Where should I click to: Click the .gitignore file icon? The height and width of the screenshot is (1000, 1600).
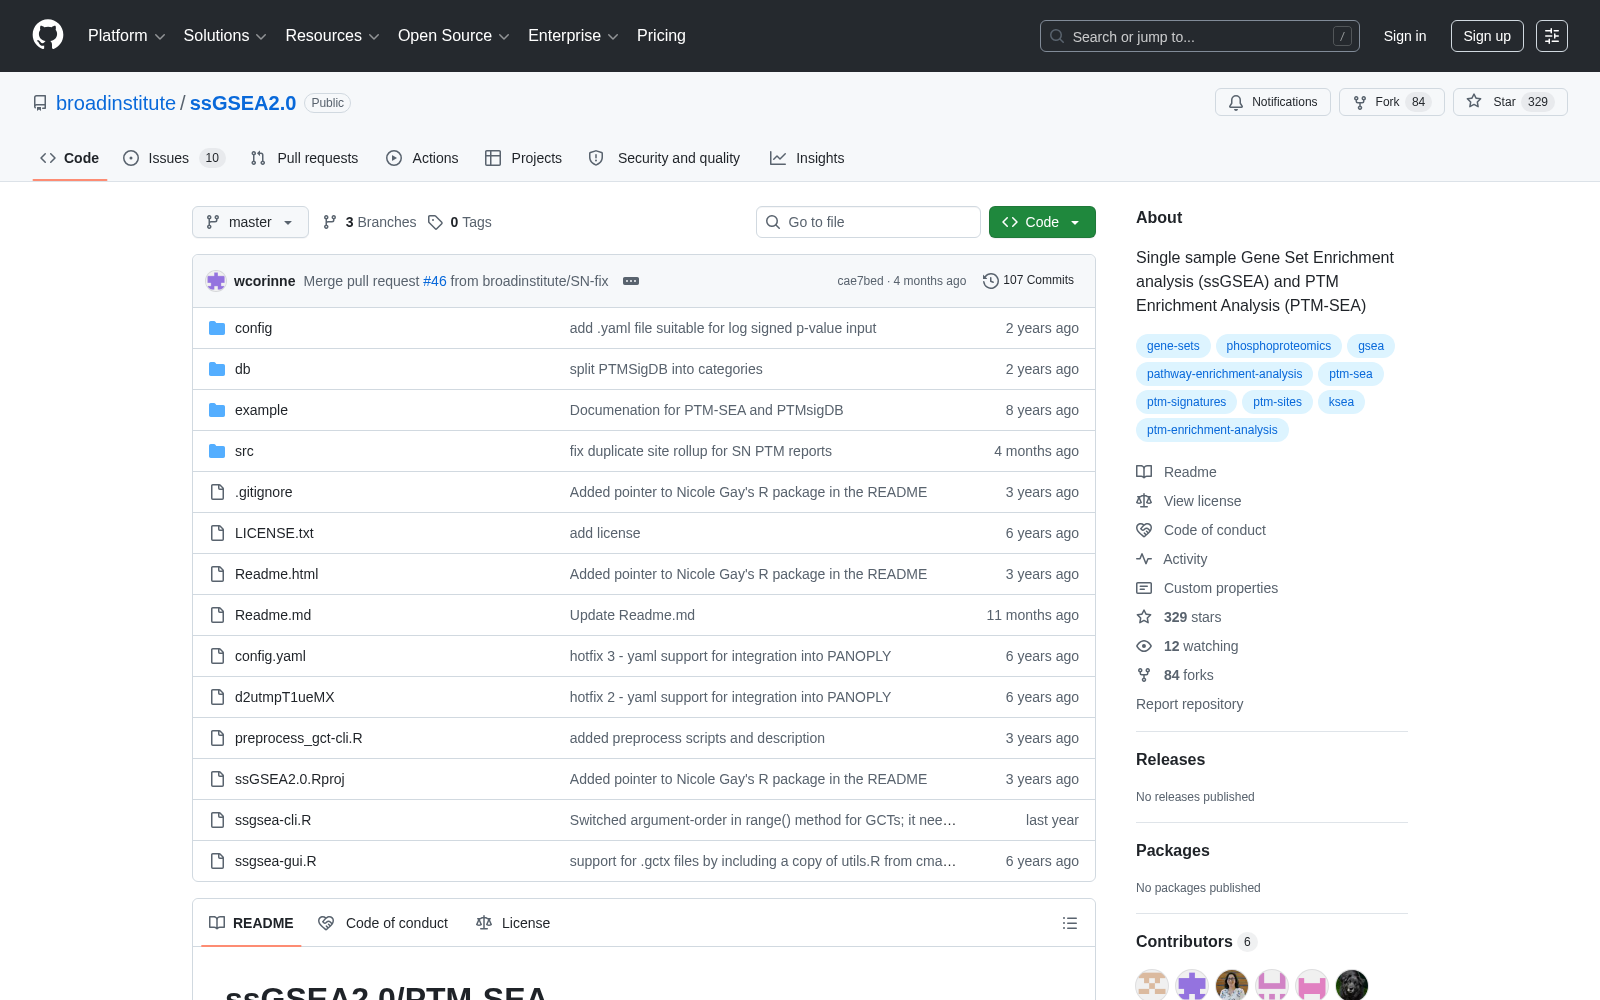[x=217, y=492]
